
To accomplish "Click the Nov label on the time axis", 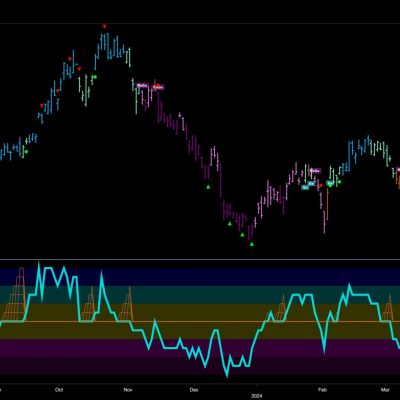I will click(128, 389).
